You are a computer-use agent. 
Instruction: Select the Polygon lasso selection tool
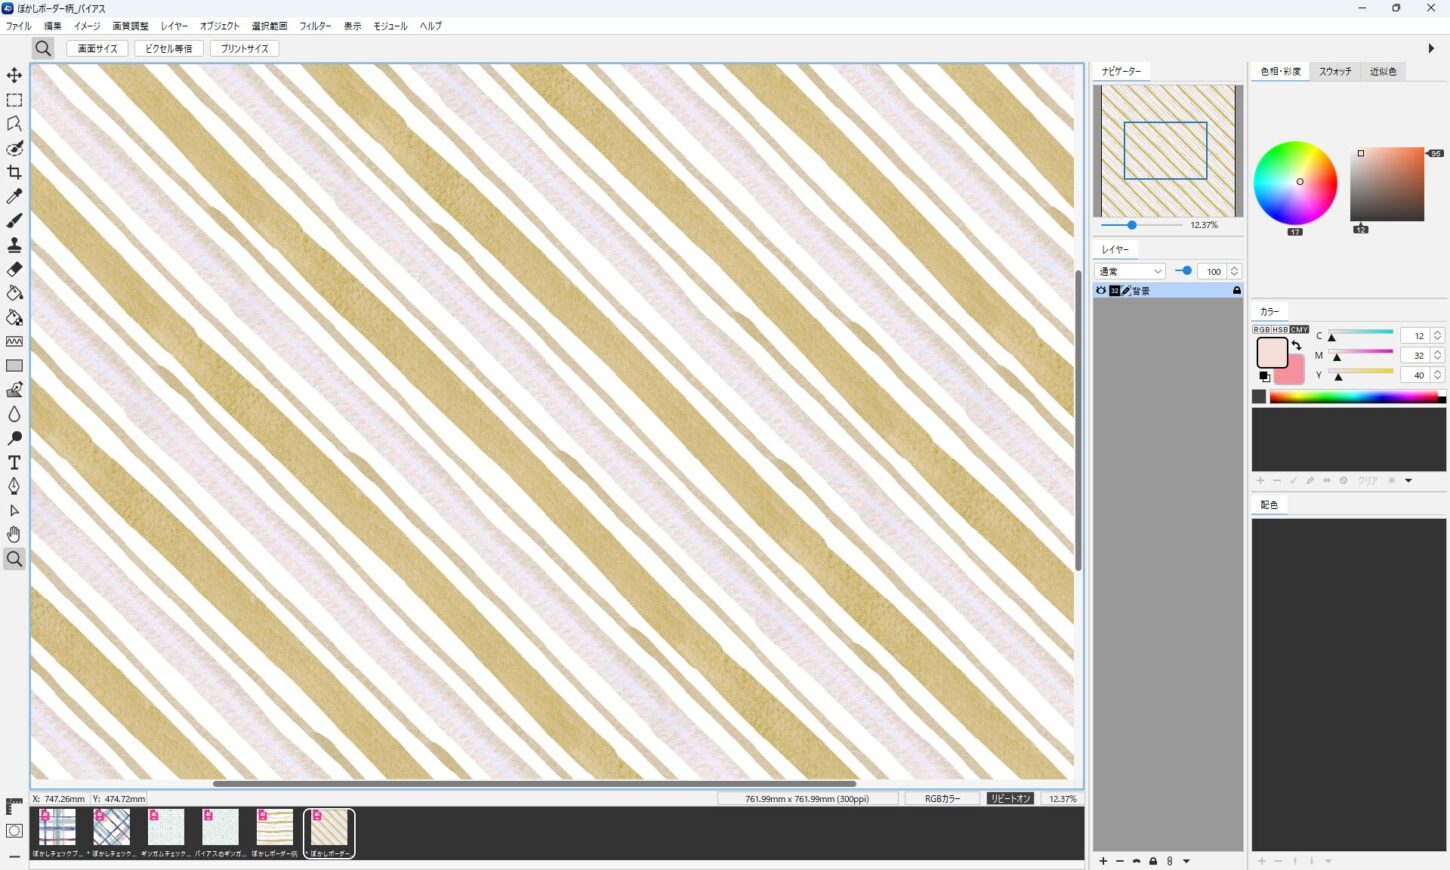pyautogui.click(x=14, y=124)
